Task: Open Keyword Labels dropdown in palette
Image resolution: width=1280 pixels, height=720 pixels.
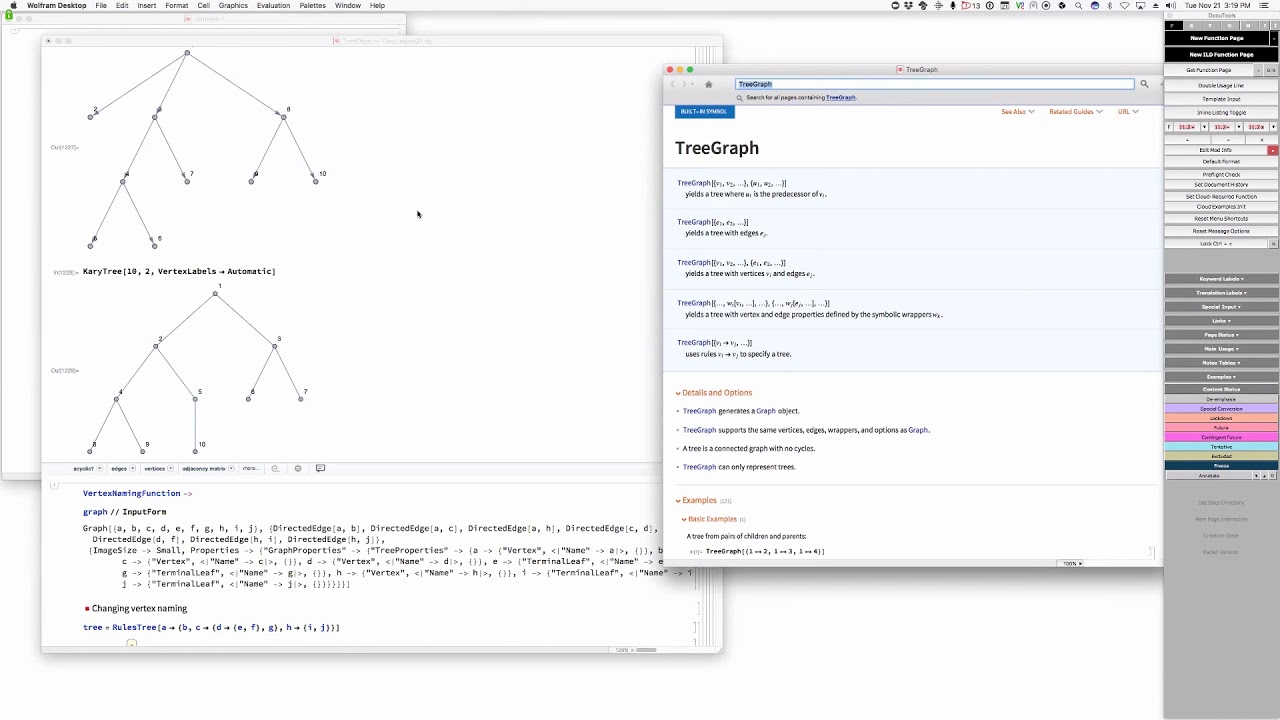Action: click(1221, 279)
